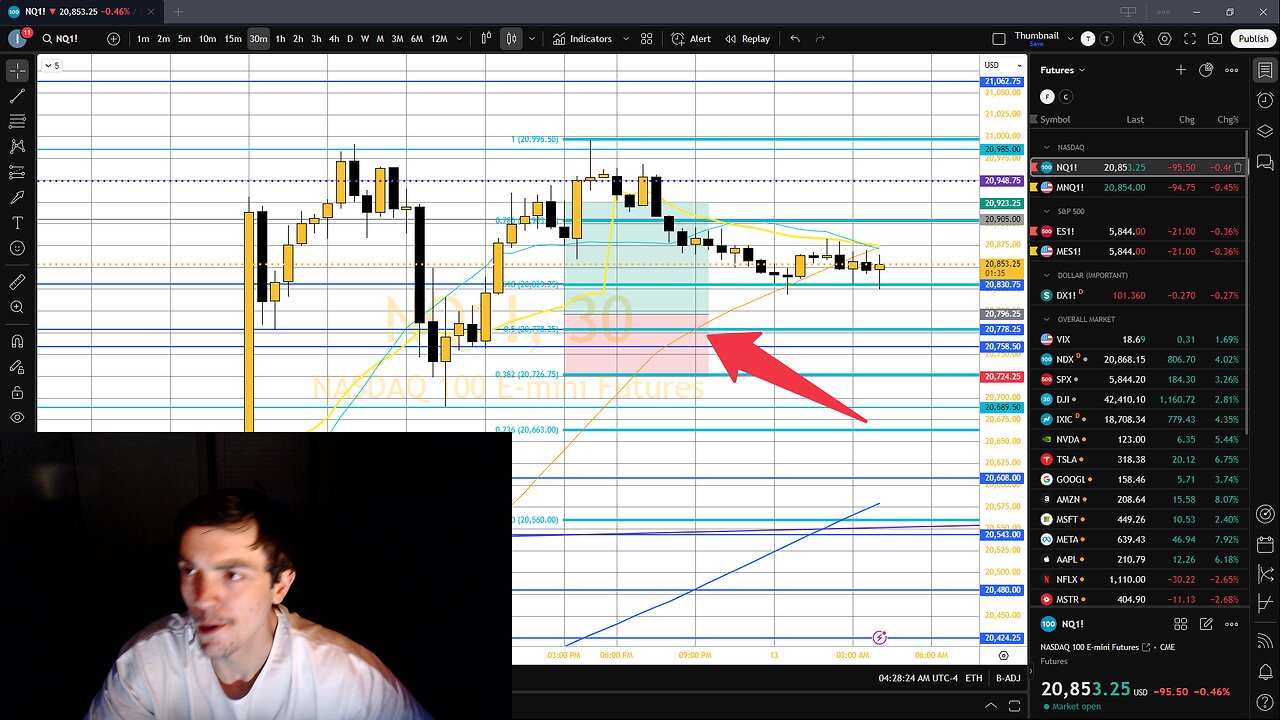Open the Fibonacci and Gann tools

(x=17, y=121)
